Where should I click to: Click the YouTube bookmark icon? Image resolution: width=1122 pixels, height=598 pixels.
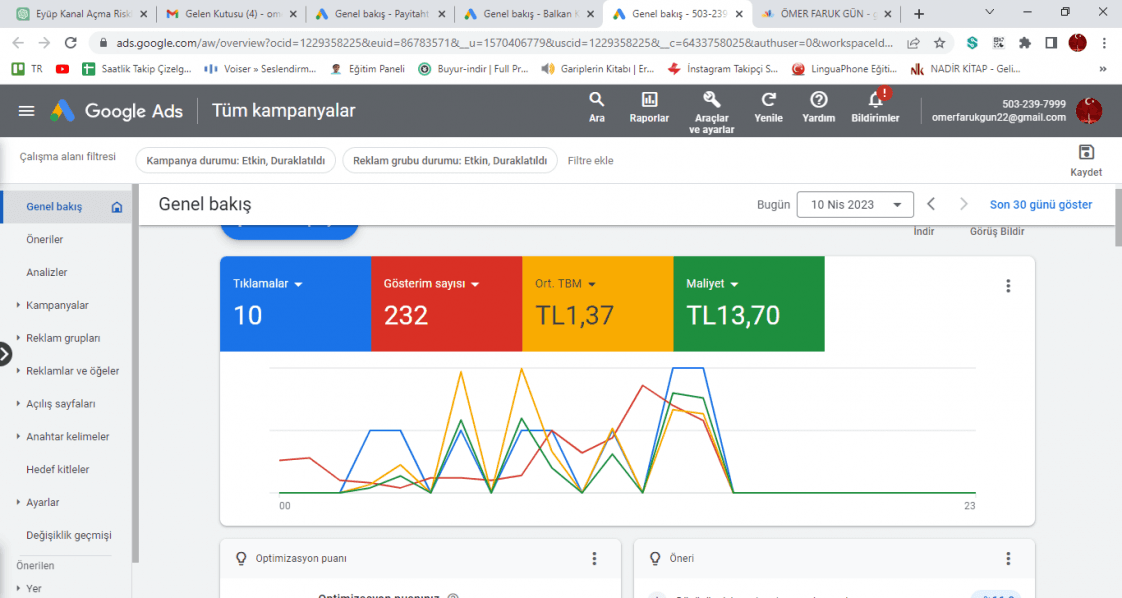tap(62, 69)
